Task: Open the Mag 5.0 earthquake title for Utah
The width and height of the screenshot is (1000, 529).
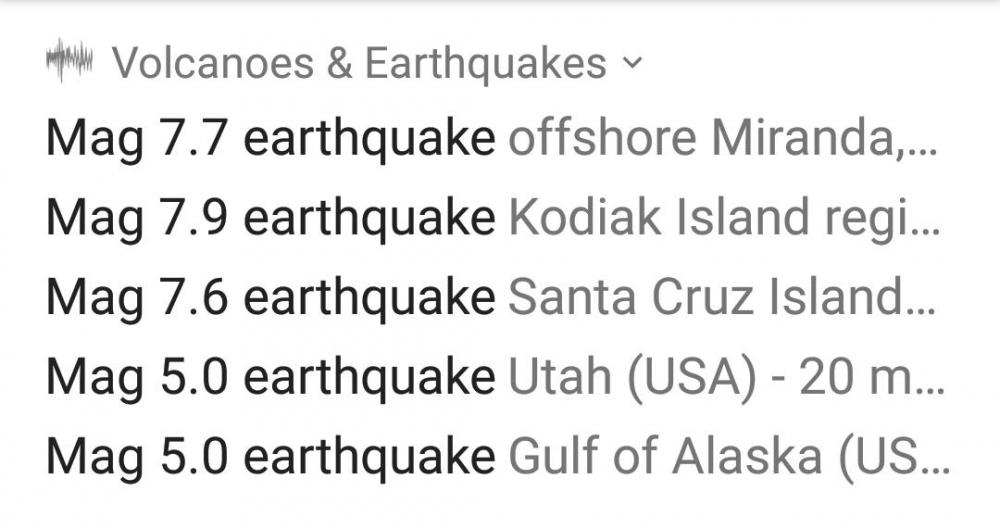Action: [x=270, y=376]
